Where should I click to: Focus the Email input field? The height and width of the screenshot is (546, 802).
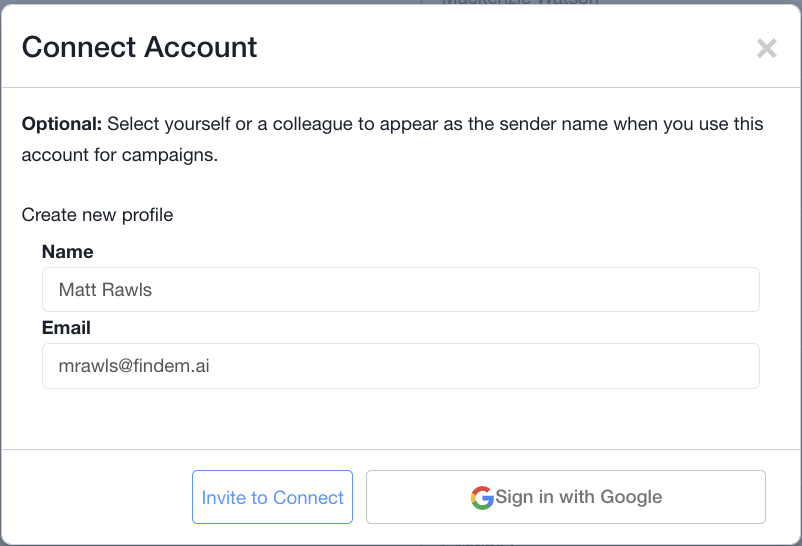tap(400, 366)
